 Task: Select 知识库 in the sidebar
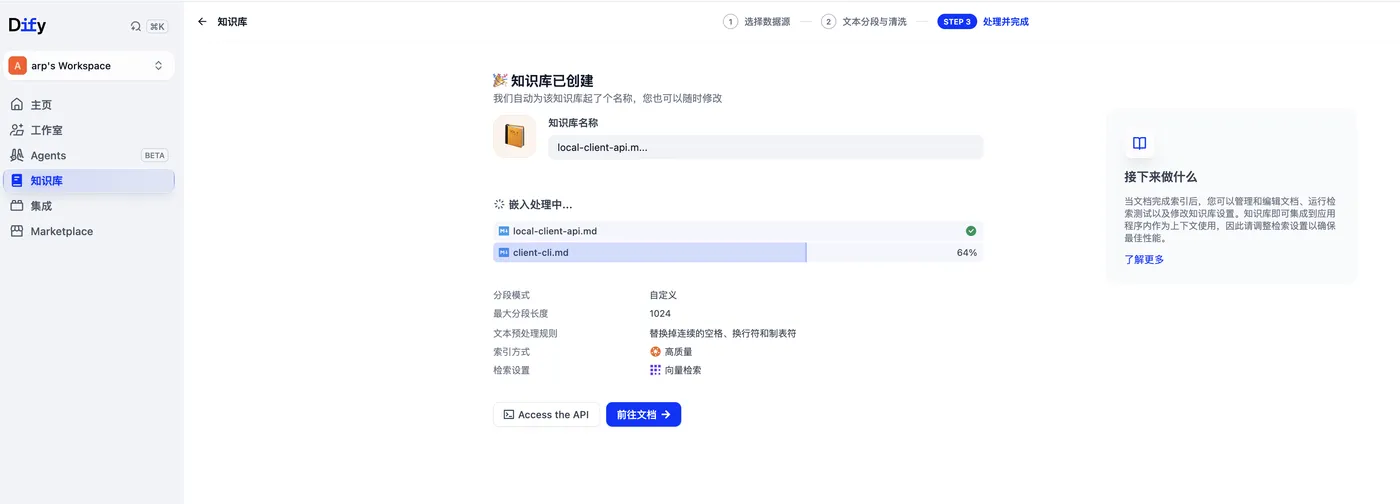89,181
